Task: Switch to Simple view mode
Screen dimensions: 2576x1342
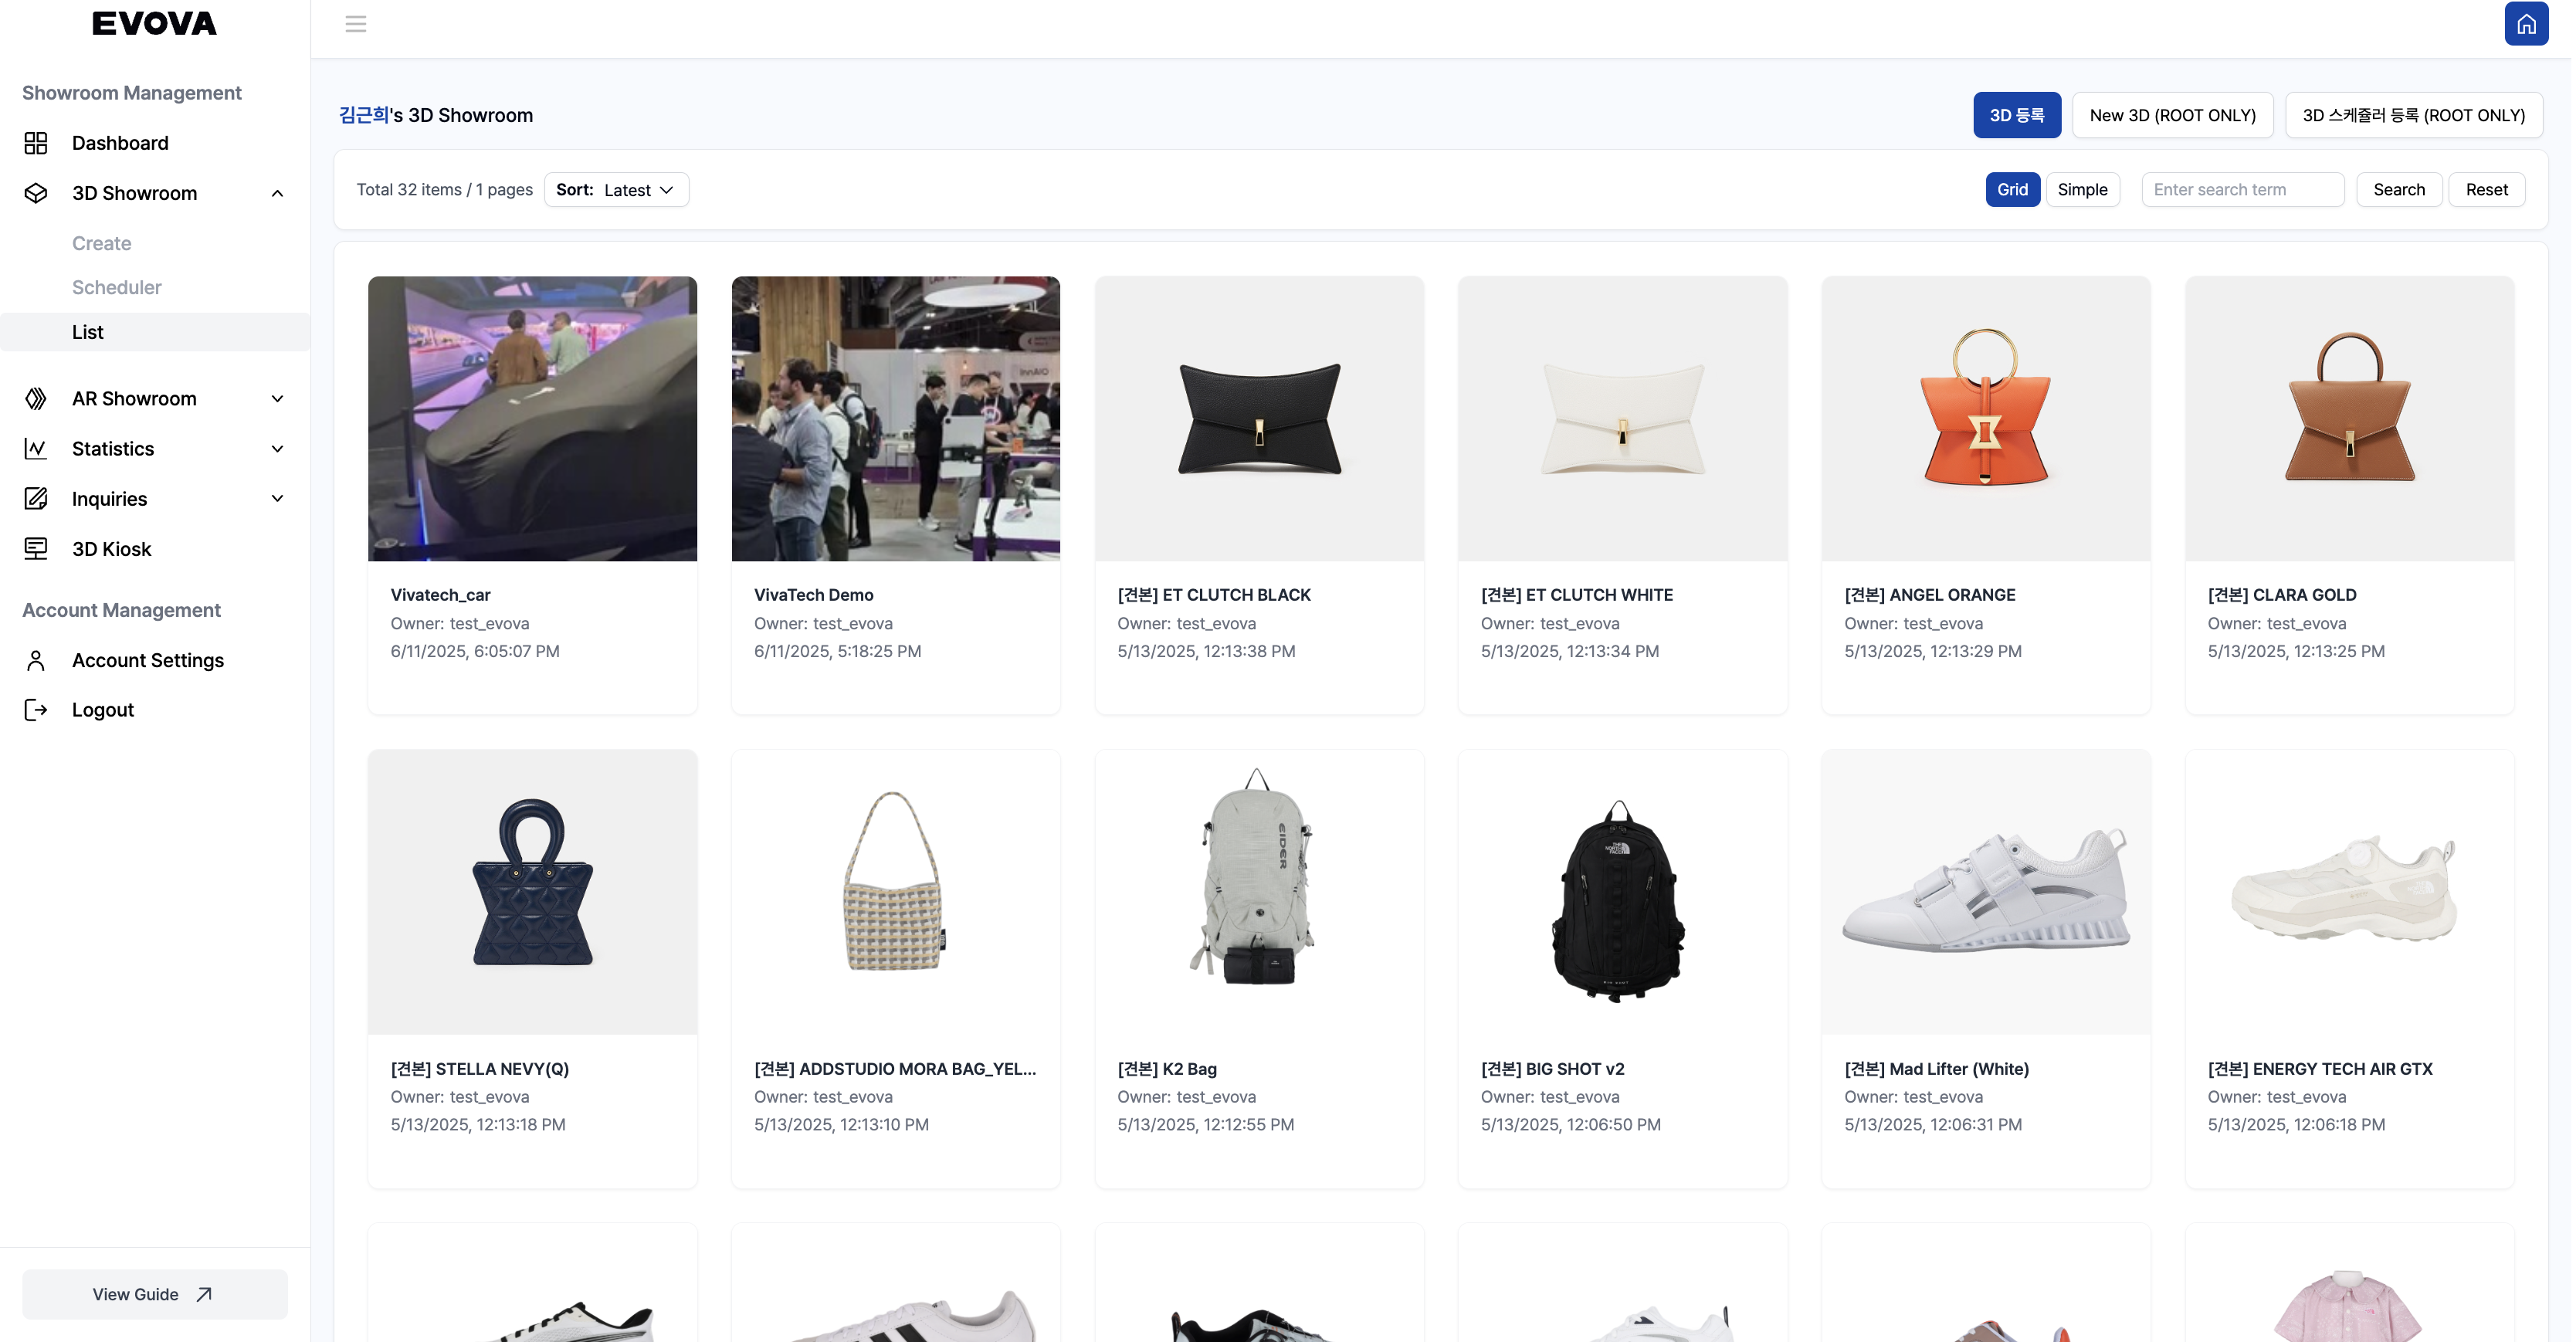Action: coord(2083,189)
